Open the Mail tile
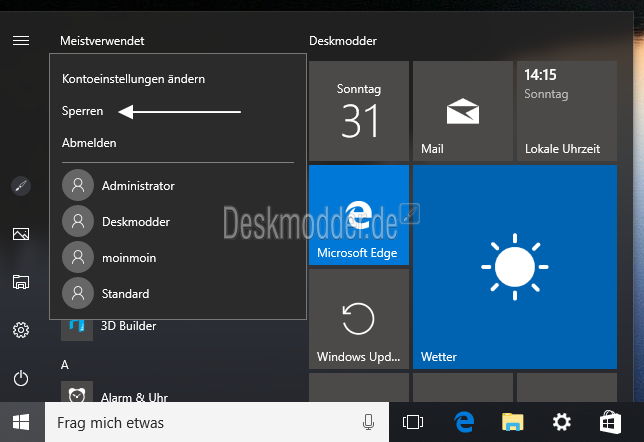Viewport: 644px width, 442px height. click(463, 111)
